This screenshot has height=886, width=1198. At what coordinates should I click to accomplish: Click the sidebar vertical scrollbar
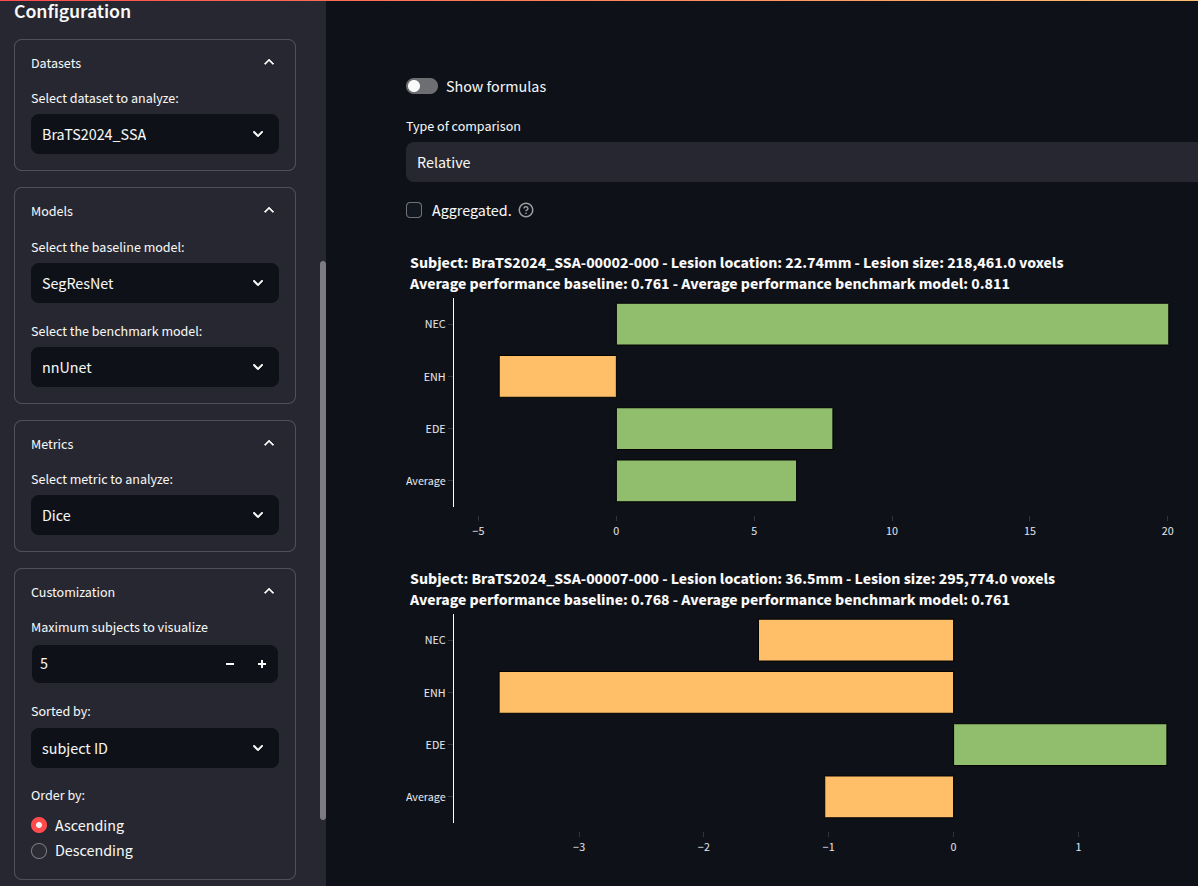point(321,540)
